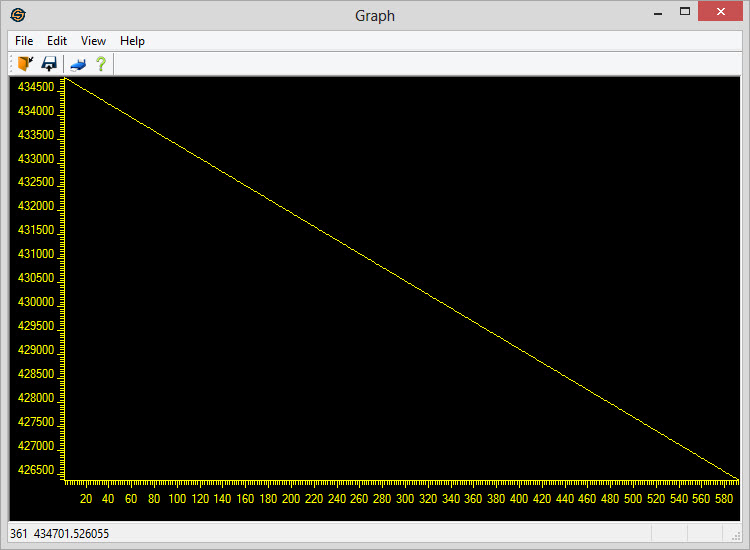Click the orange door icon in the toolbar
This screenshot has height=550, width=750.
click(25, 64)
